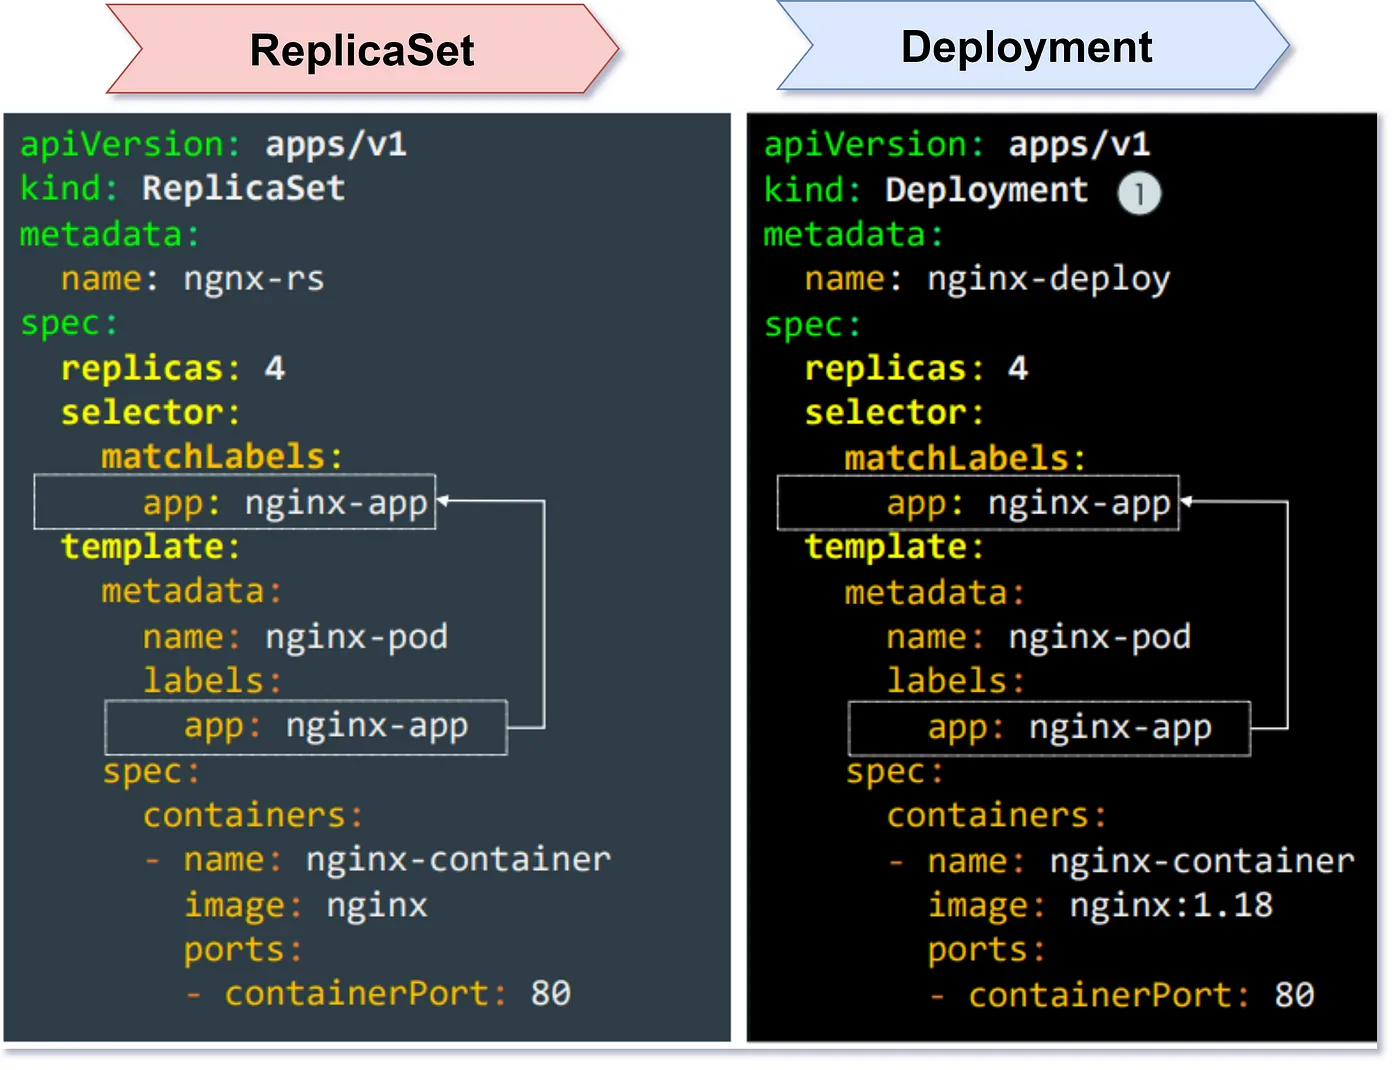Viewport: 1400px width, 1070px height.
Task: Click the 'kind: Deployment' value text
Action: [986, 190]
